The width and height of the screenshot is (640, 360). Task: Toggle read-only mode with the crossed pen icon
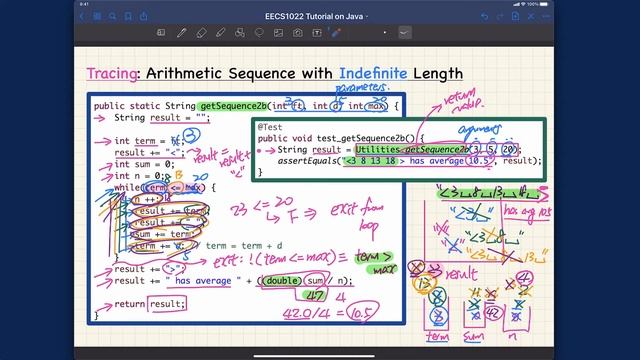pyautogui.click(x=531, y=16)
